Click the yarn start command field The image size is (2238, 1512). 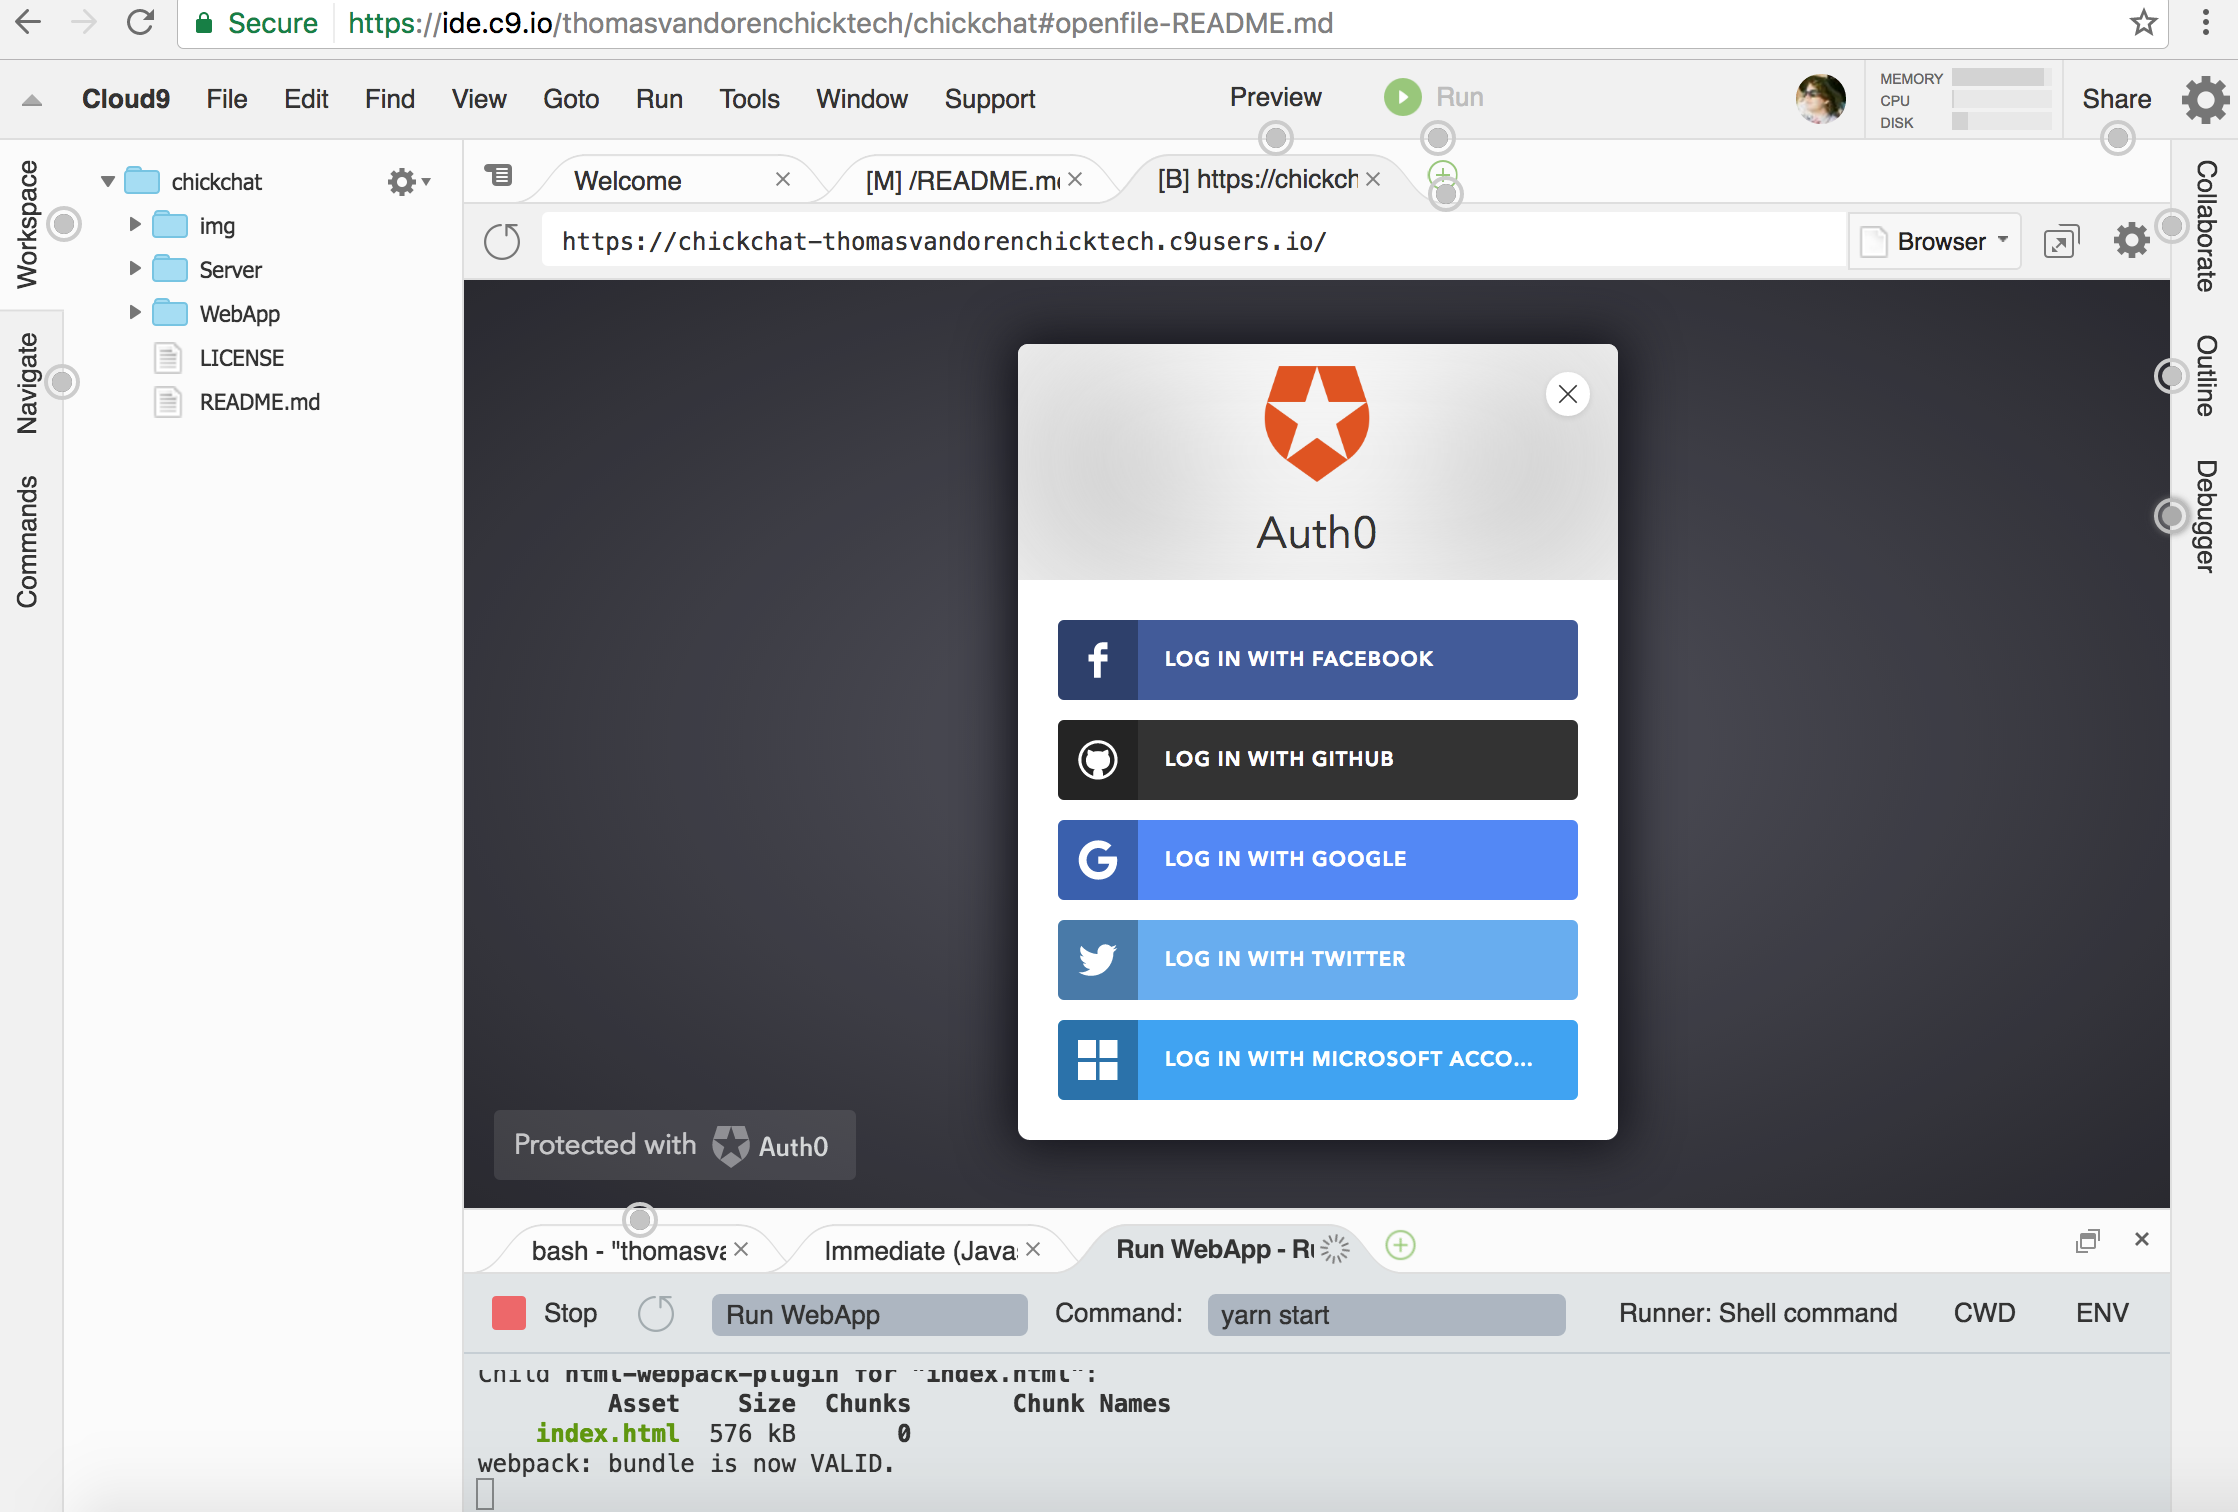click(x=1385, y=1314)
